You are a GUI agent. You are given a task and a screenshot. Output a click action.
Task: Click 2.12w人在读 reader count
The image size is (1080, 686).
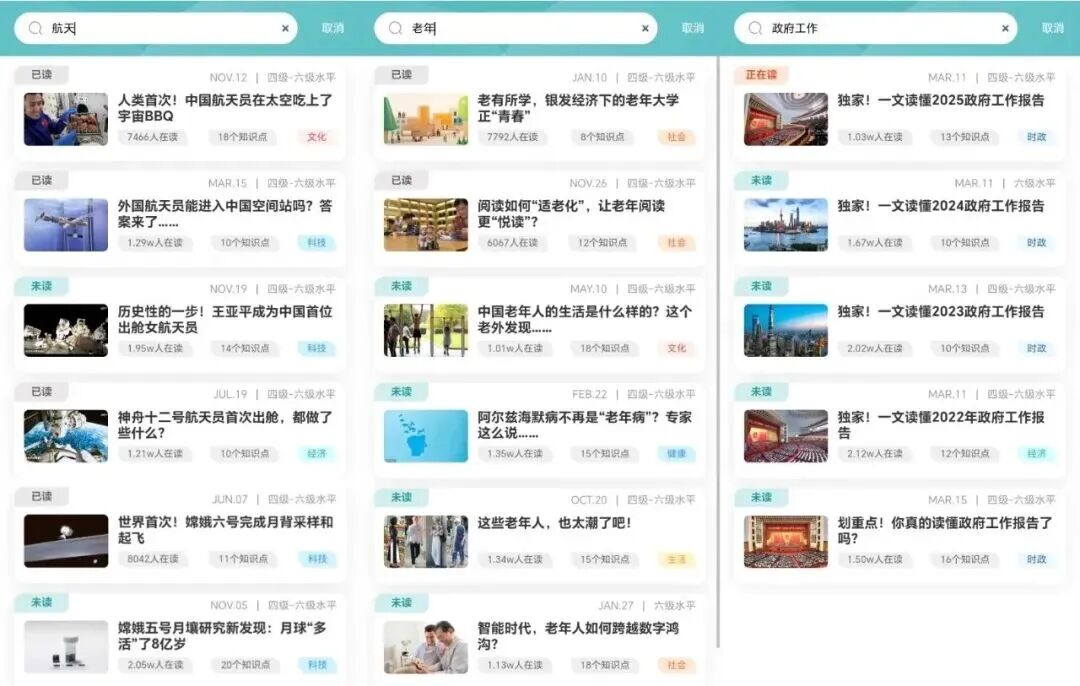coord(875,453)
